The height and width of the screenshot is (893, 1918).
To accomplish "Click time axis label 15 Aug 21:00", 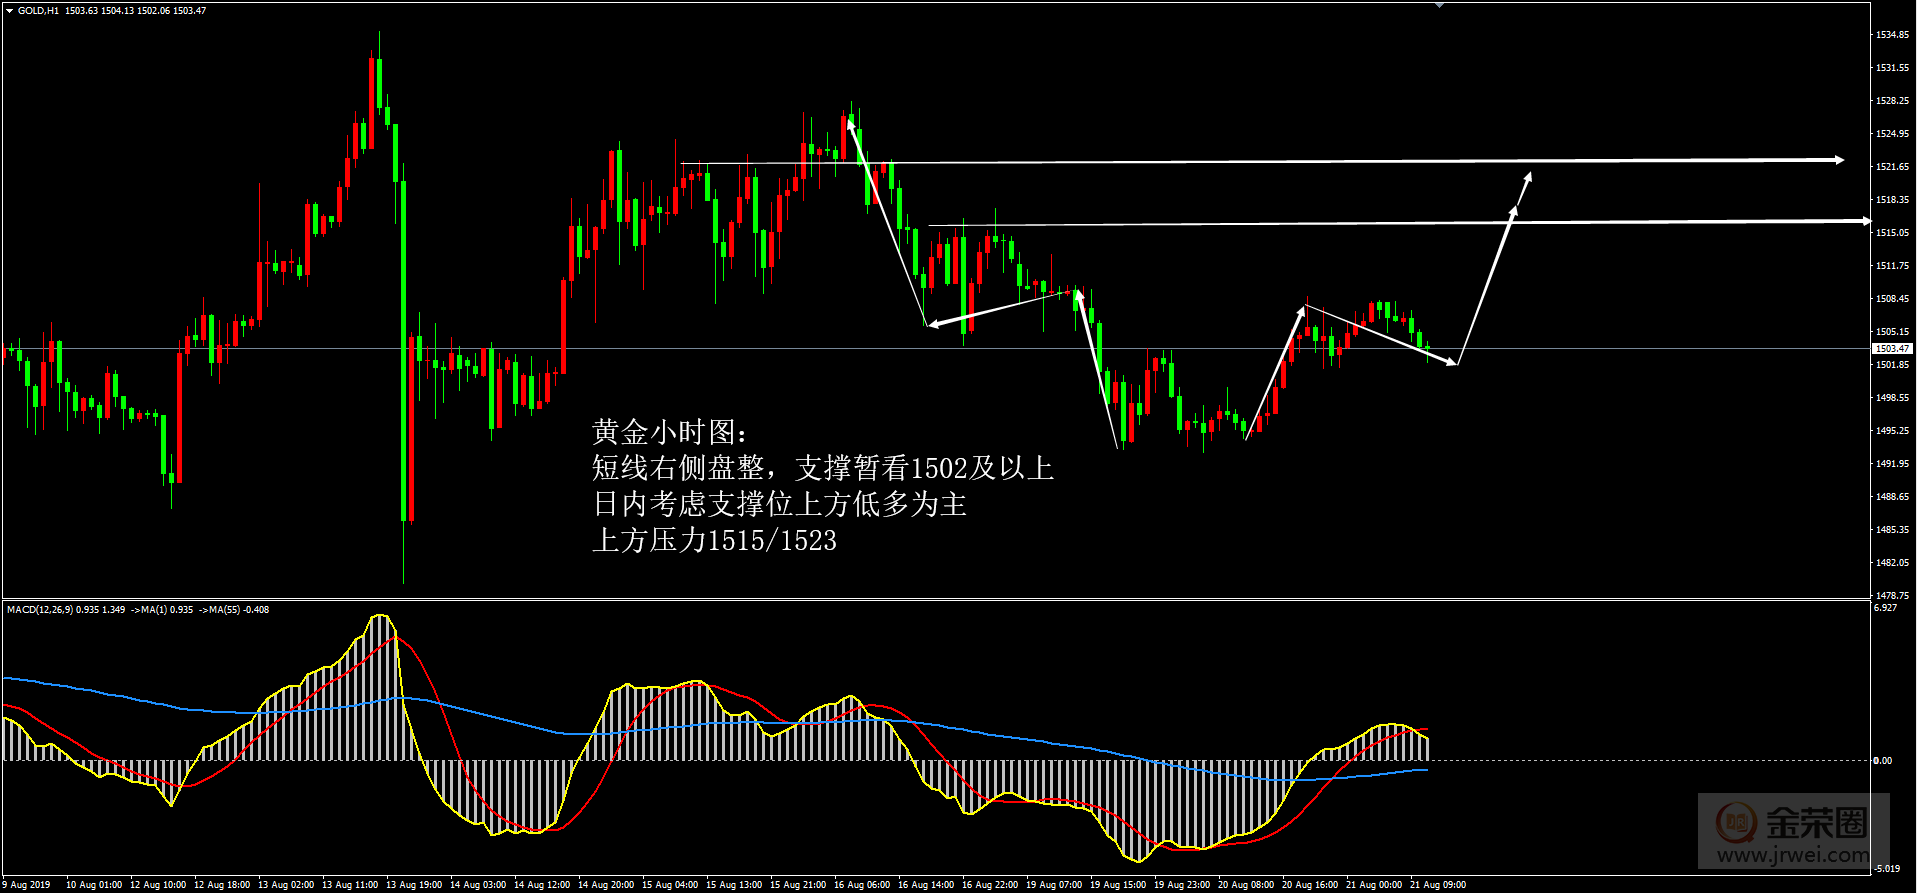I will (798, 885).
